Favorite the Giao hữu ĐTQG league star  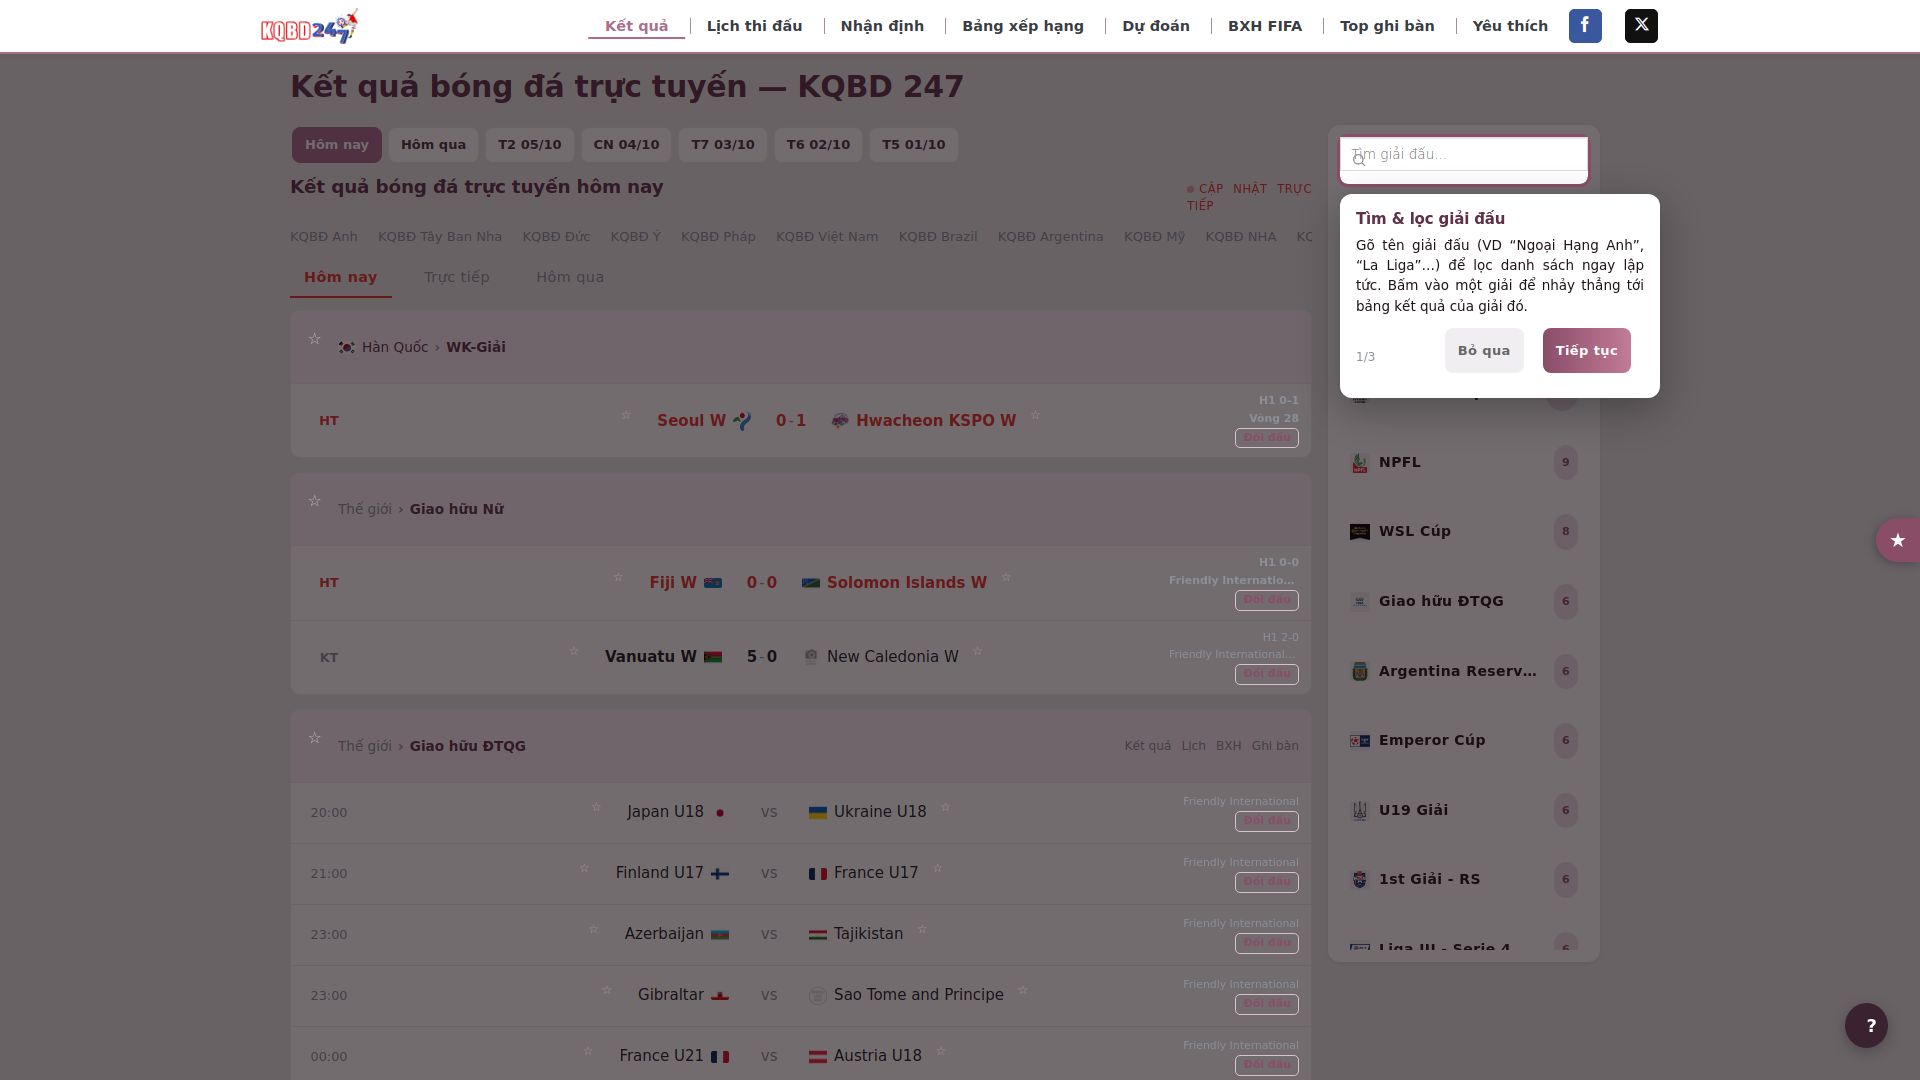pyautogui.click(x=315, y=738)
